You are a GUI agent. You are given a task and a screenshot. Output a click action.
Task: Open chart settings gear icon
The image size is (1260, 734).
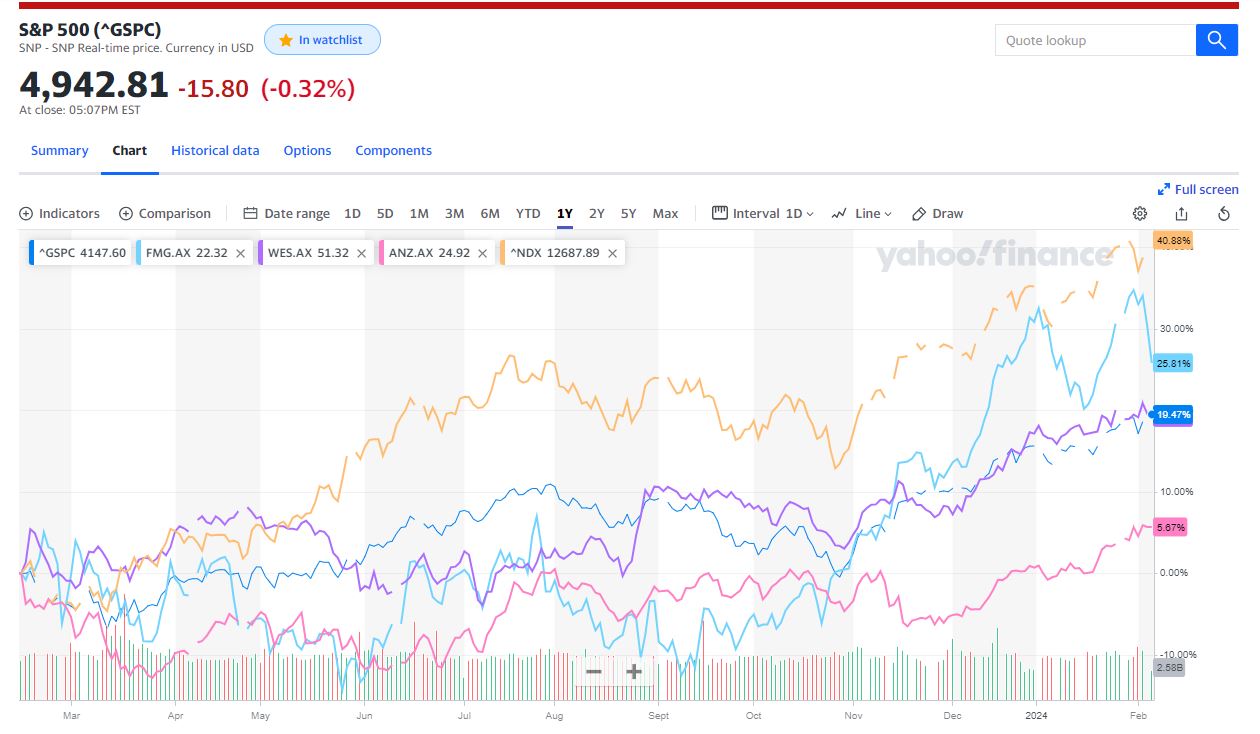[1139, 213]
